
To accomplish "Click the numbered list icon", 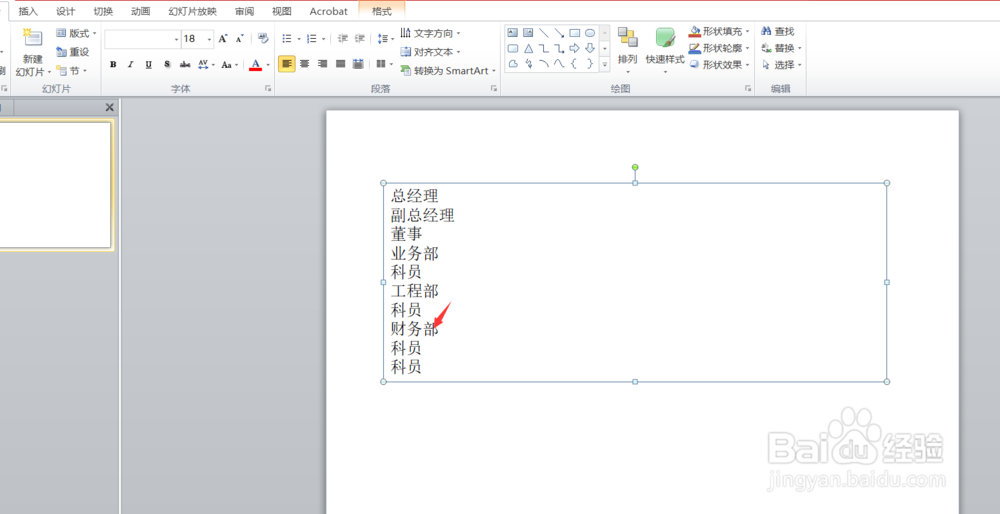I will tap(312, 39).
